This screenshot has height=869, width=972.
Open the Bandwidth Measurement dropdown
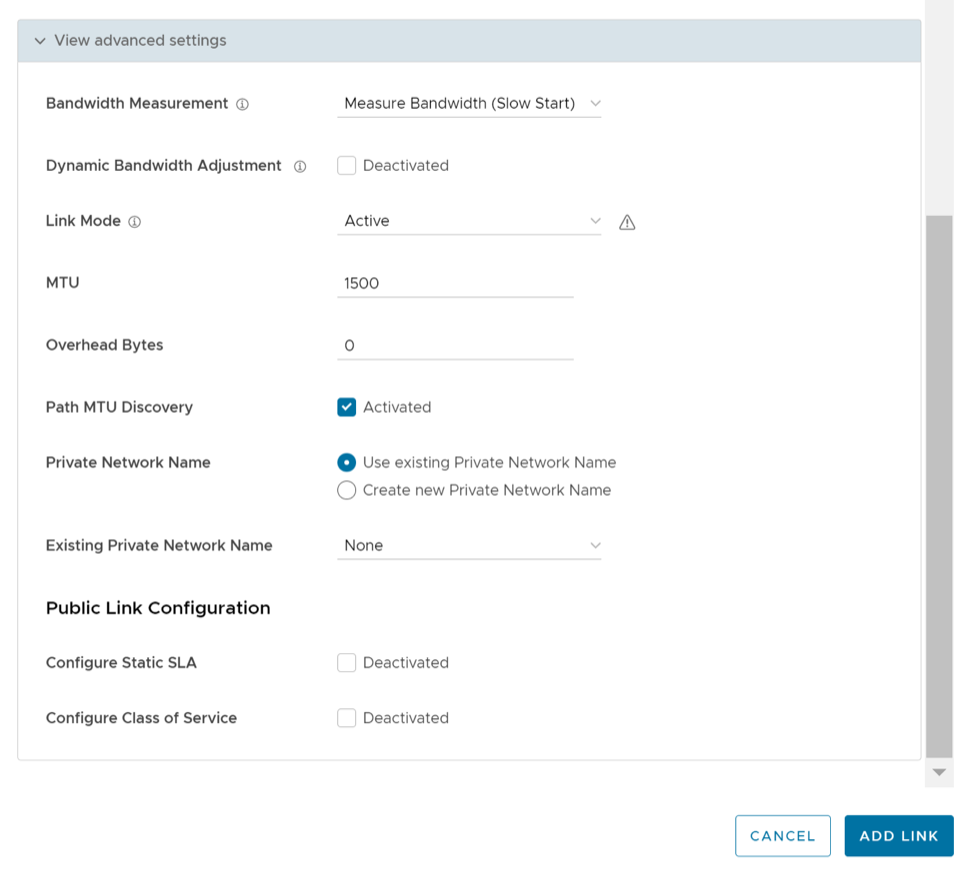[469, 103]
